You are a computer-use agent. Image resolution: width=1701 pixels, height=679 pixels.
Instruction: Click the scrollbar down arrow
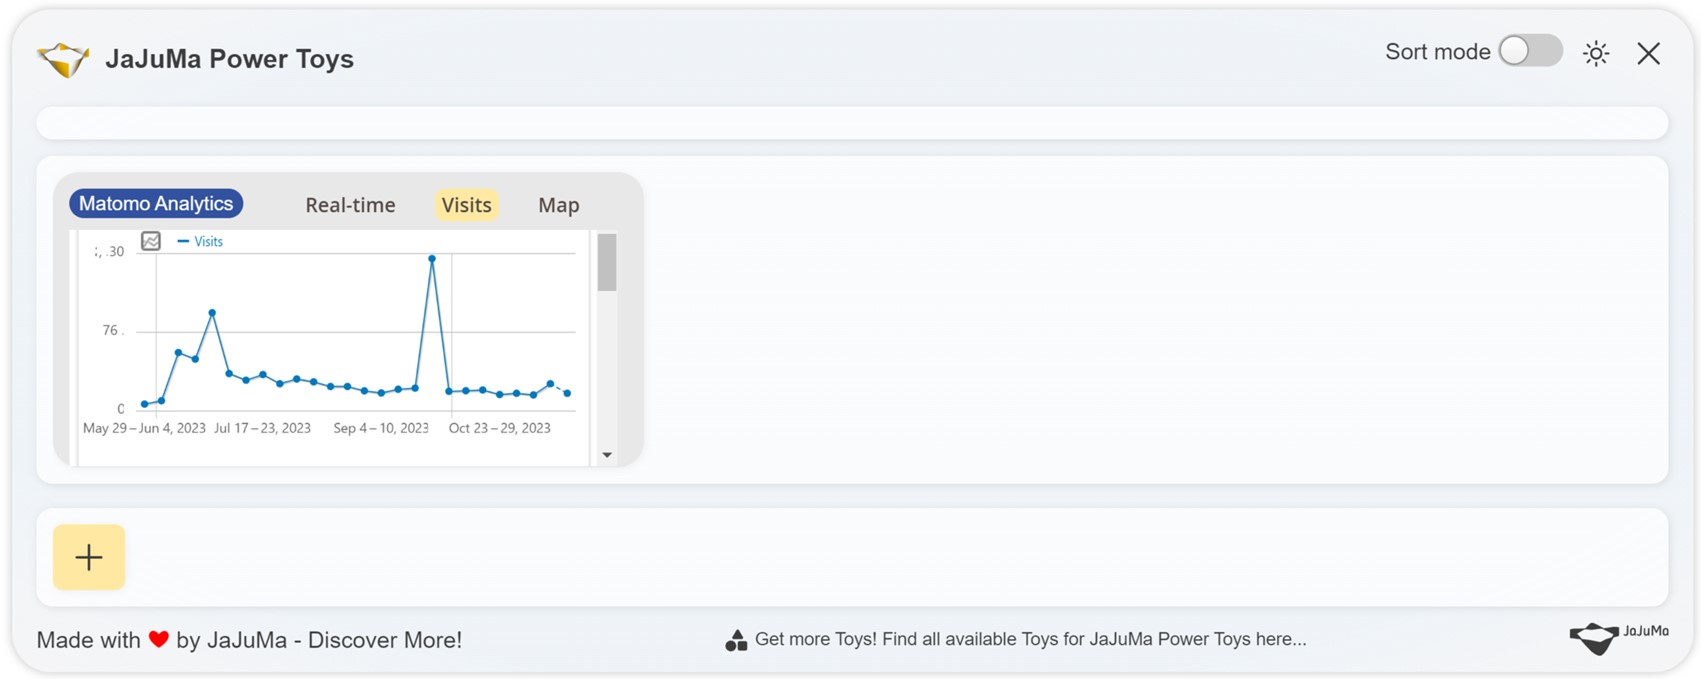coord(607,455)
